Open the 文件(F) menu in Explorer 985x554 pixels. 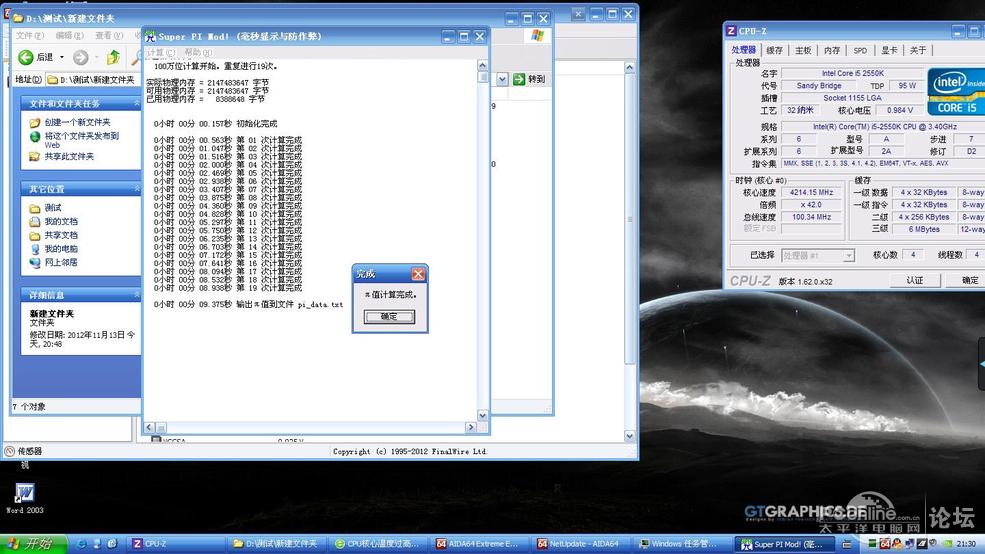click(30, 36)
